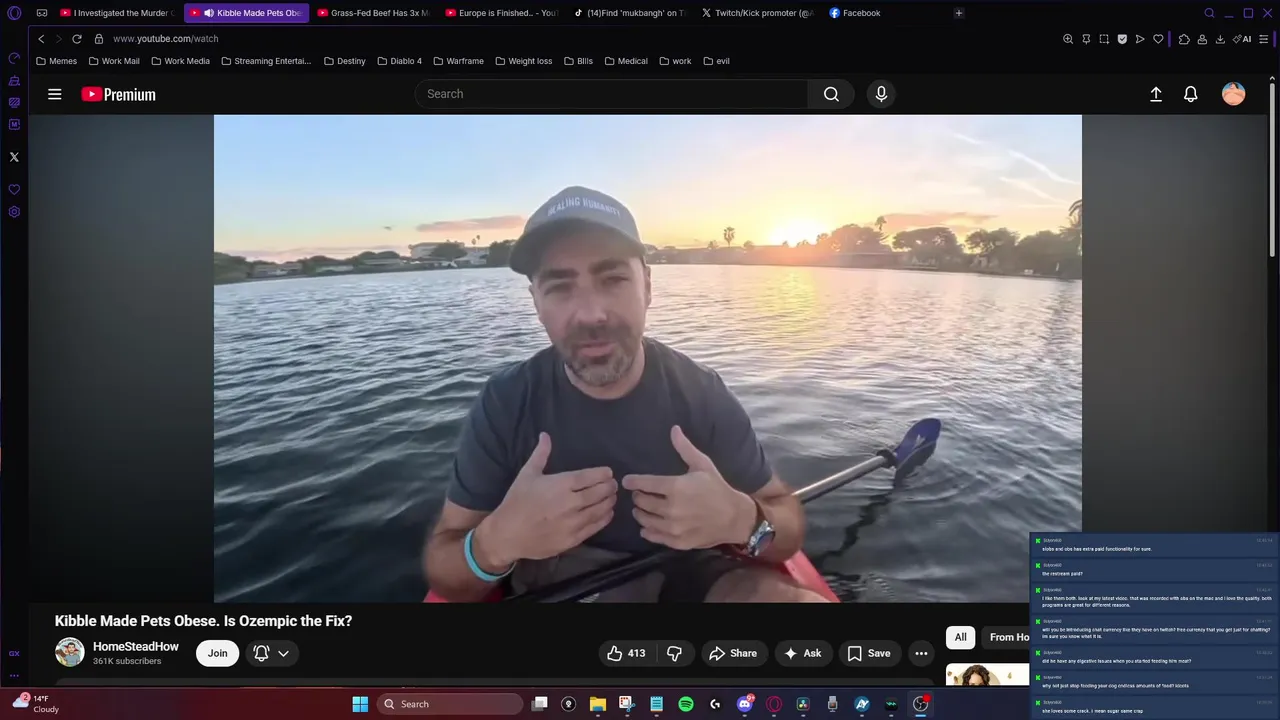Activate voice search microphone
The image size is (1280, 720).
(x=881, y=94)
